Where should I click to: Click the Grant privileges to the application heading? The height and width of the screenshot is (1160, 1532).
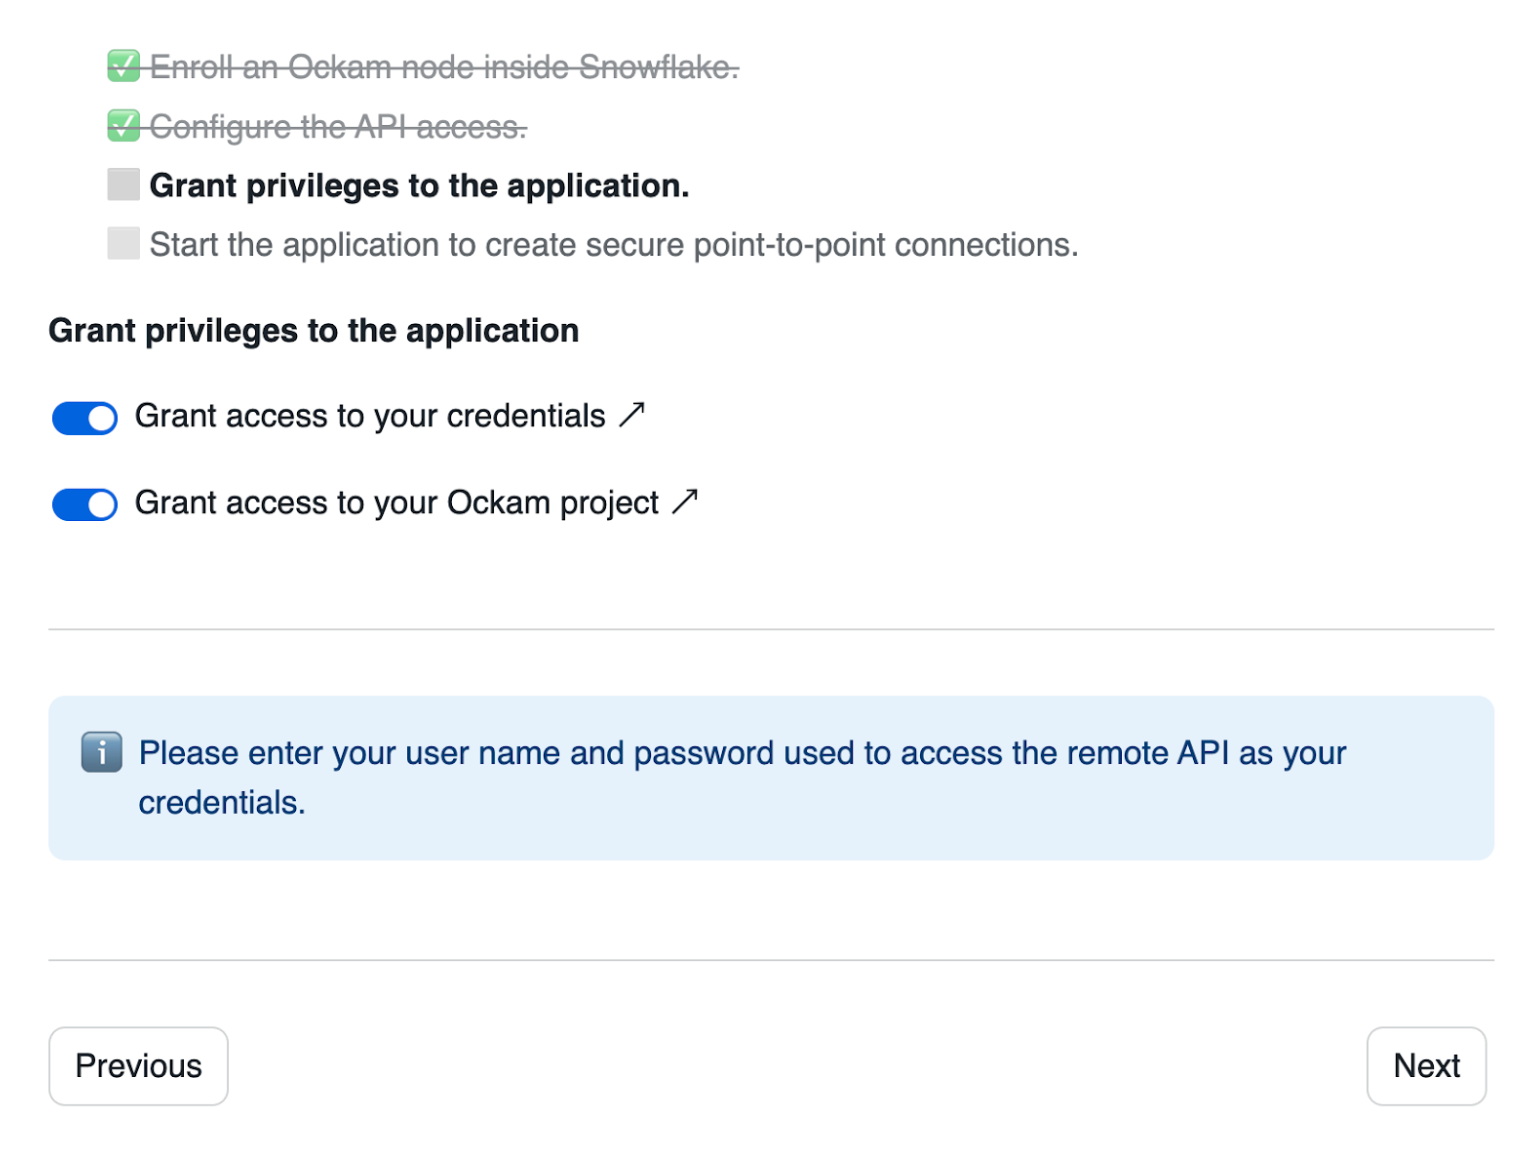click(x=313, y=331)
